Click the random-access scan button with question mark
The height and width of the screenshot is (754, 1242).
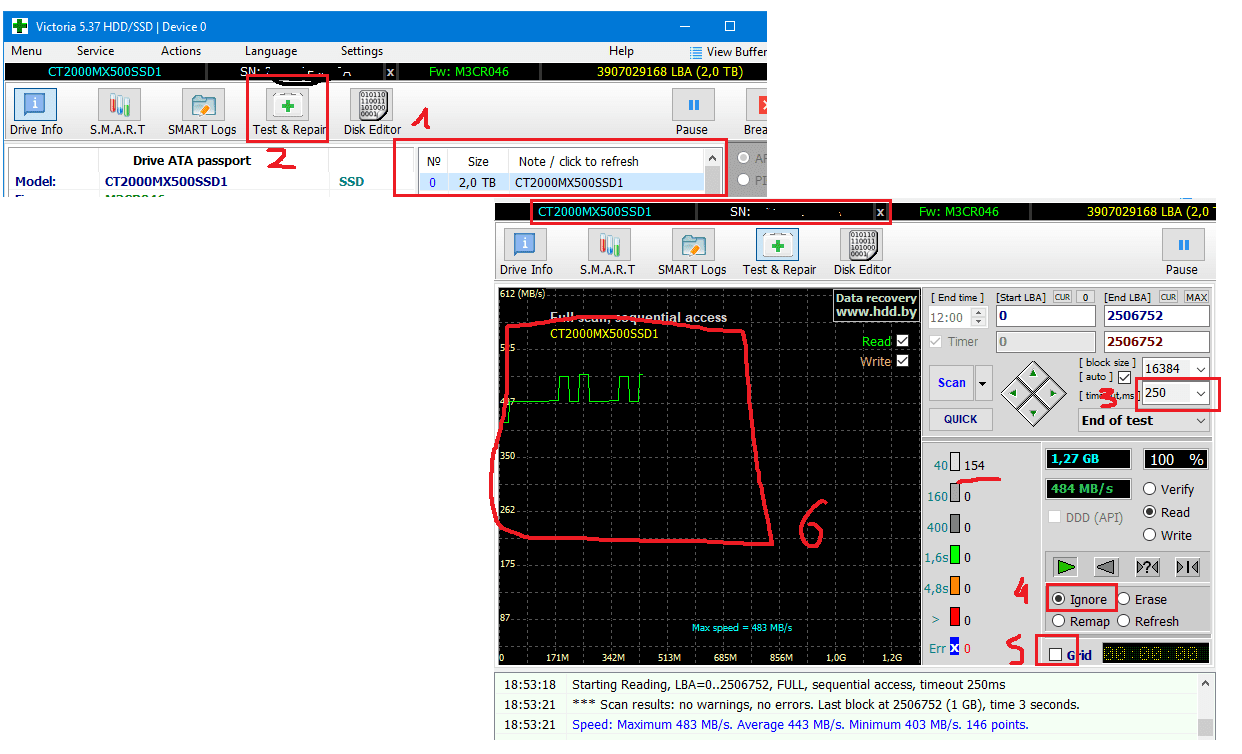click(x=1147, y=567)
